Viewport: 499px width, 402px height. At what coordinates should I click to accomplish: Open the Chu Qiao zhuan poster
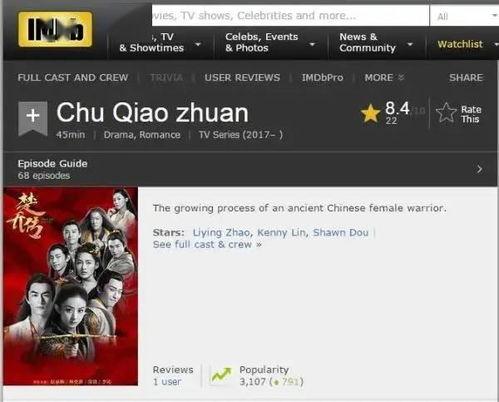pyautogui.click(x=70, y=286)
